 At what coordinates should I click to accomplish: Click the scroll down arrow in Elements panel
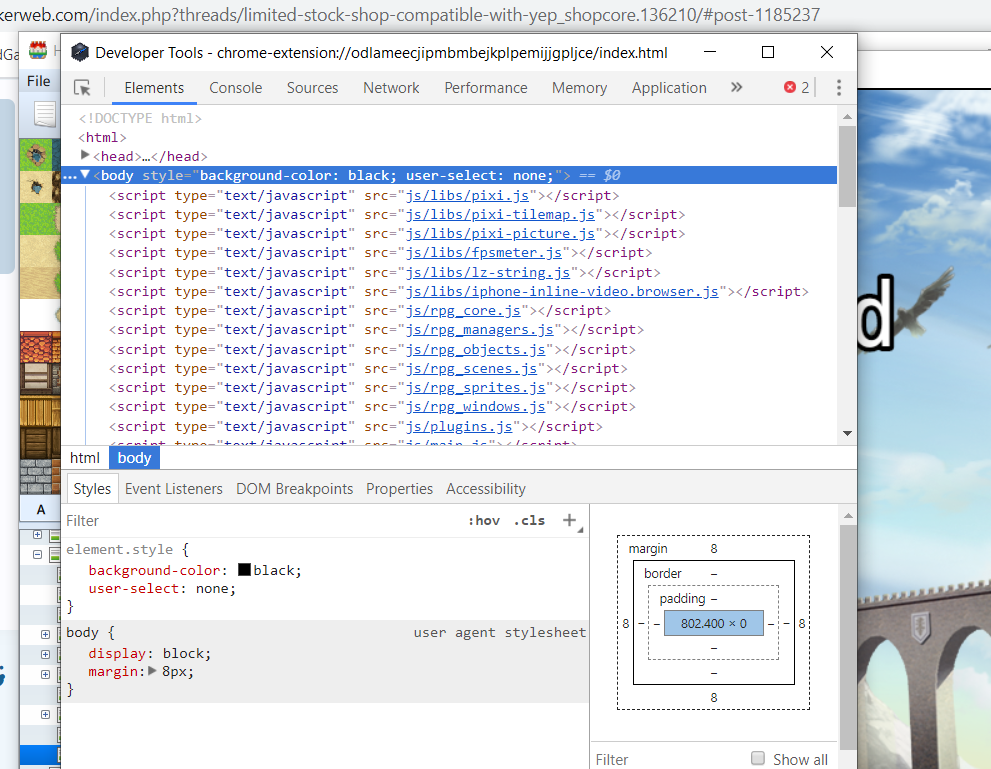tap(848, 433)
